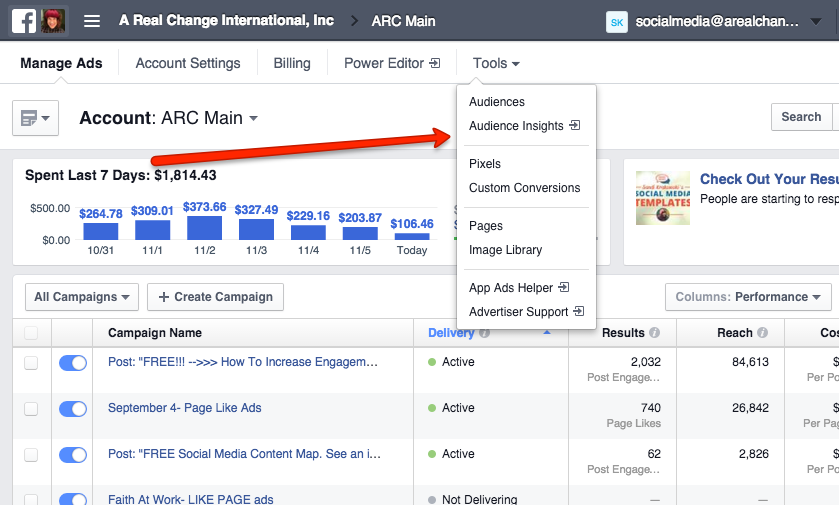This screenshot has width=839, height=505.
Task: Tick the select-all campaigns checkbox
Action: (31, 333)
